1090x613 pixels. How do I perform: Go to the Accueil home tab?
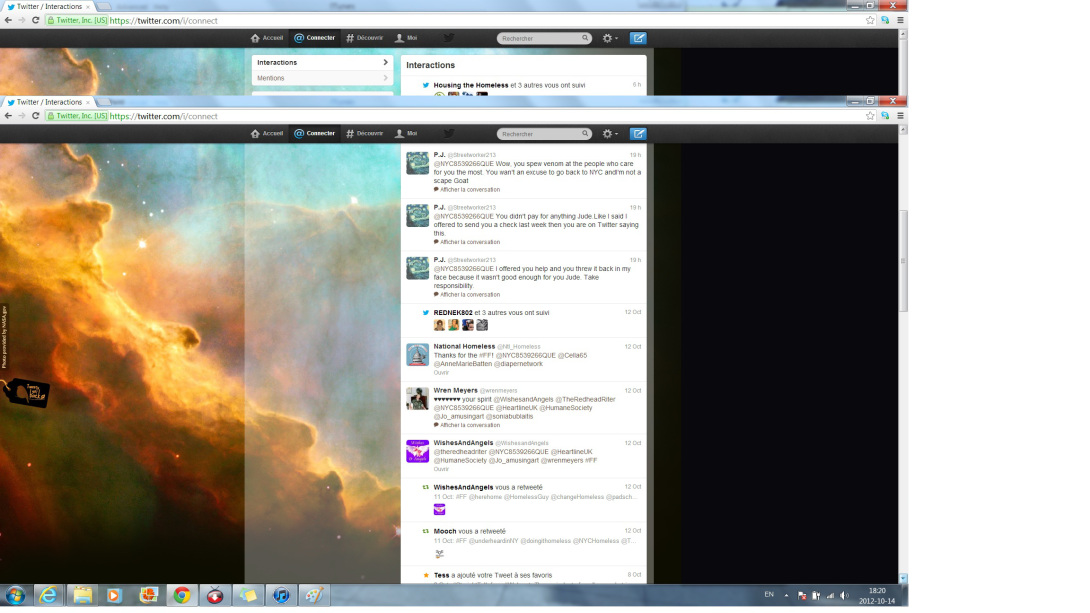pyautogui.click(x=267, y=133)
